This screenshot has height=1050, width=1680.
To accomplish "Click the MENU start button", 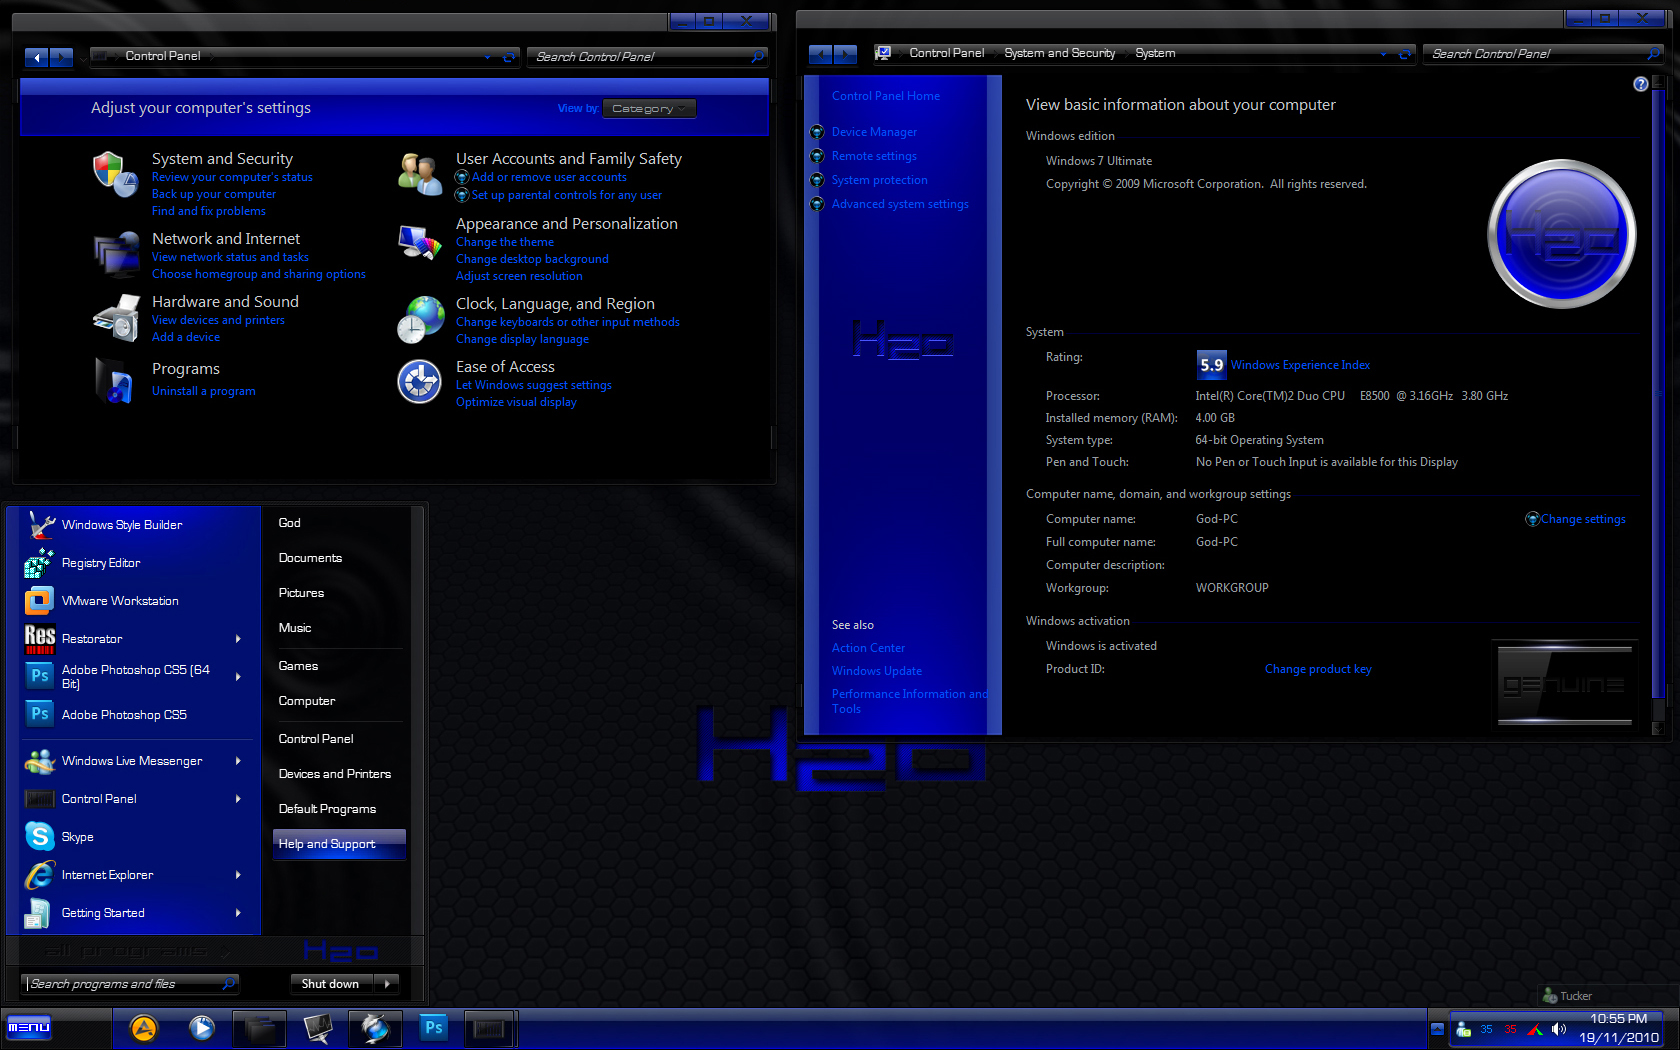I will point(29,1027).
